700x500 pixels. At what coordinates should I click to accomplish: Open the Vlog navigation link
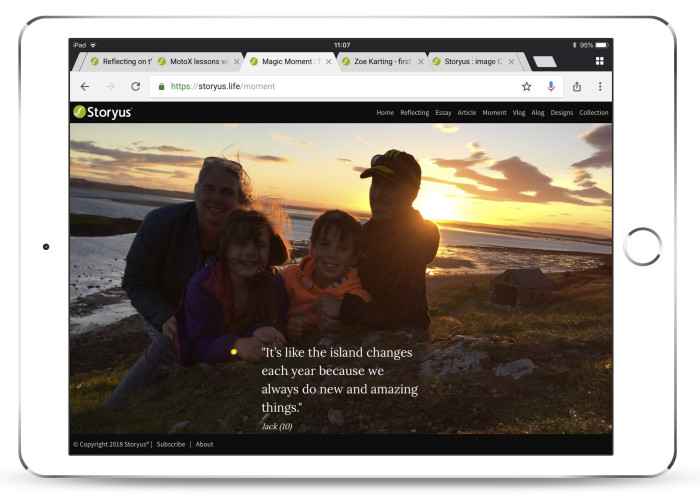tap(519, 113)
